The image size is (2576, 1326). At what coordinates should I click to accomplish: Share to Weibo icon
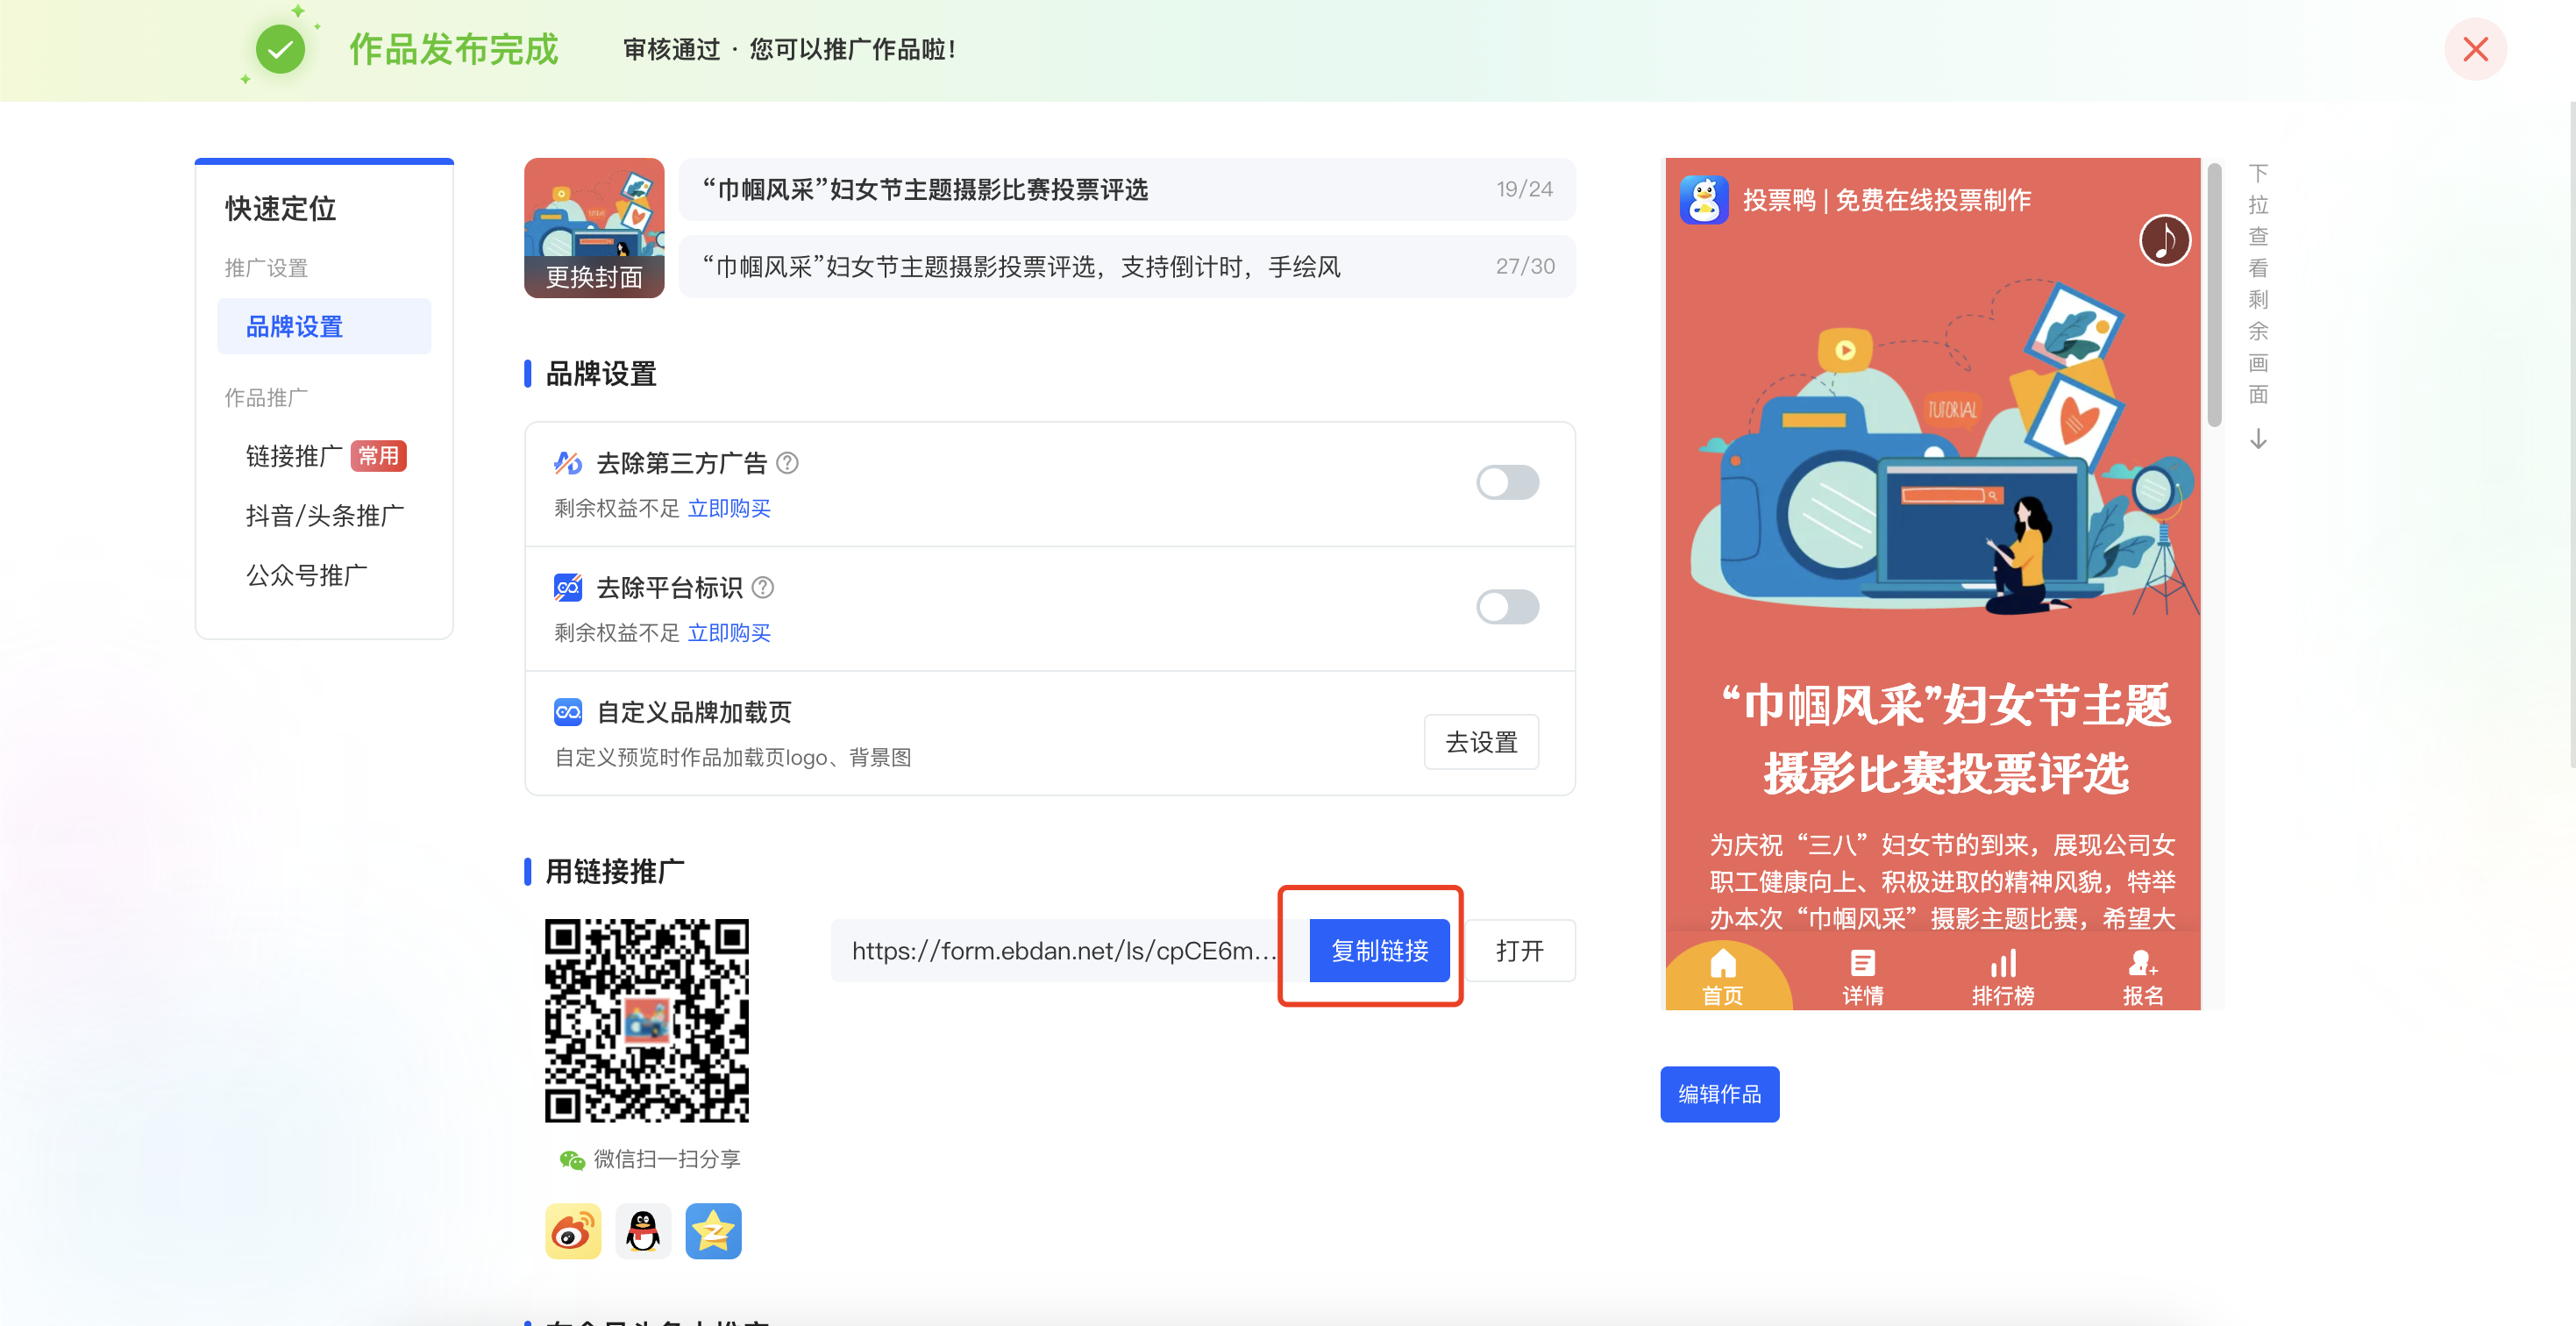573,1231
